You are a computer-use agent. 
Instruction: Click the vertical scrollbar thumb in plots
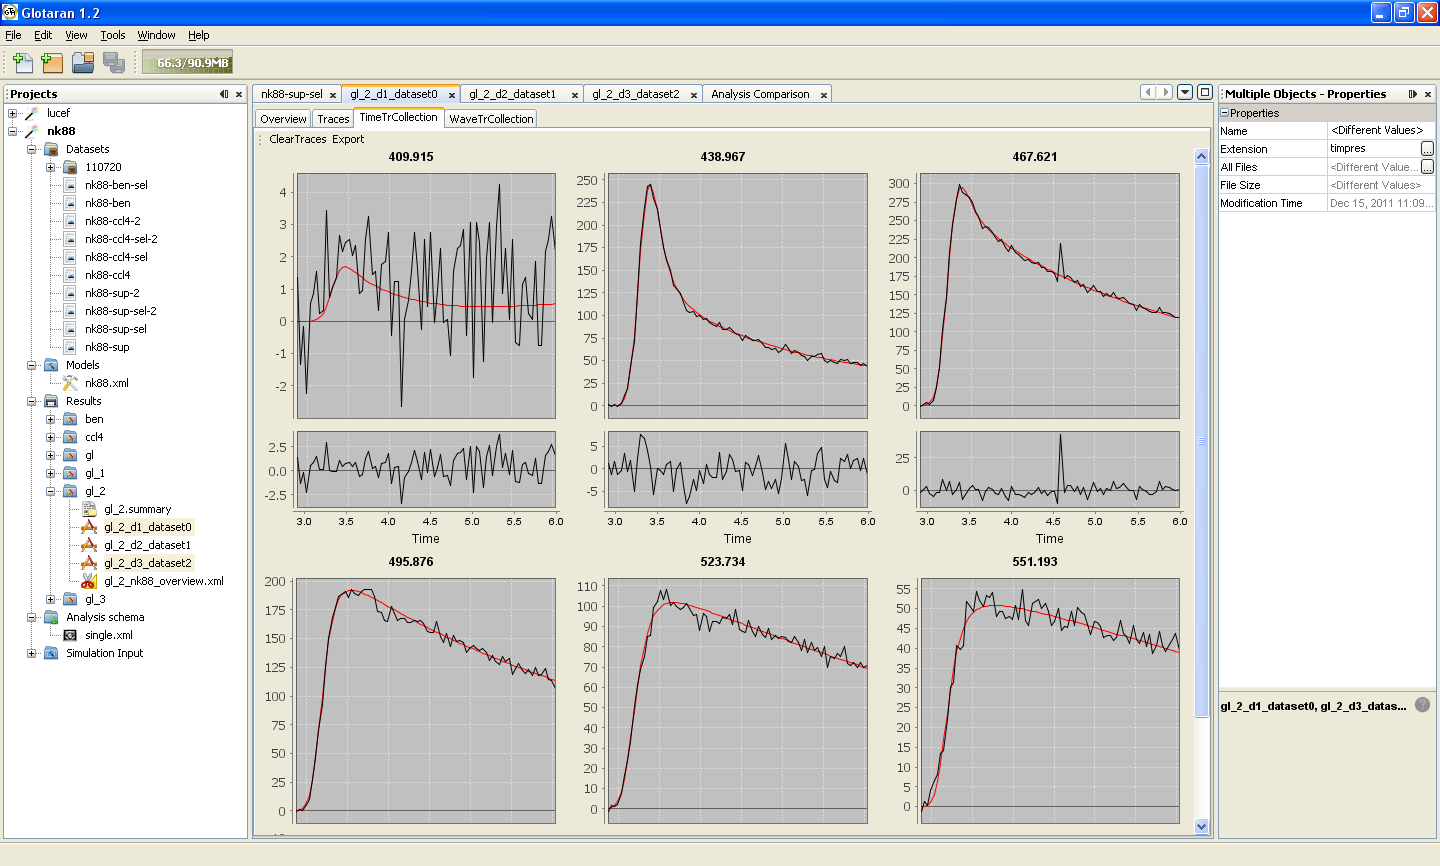click(x=1202, y=441)
